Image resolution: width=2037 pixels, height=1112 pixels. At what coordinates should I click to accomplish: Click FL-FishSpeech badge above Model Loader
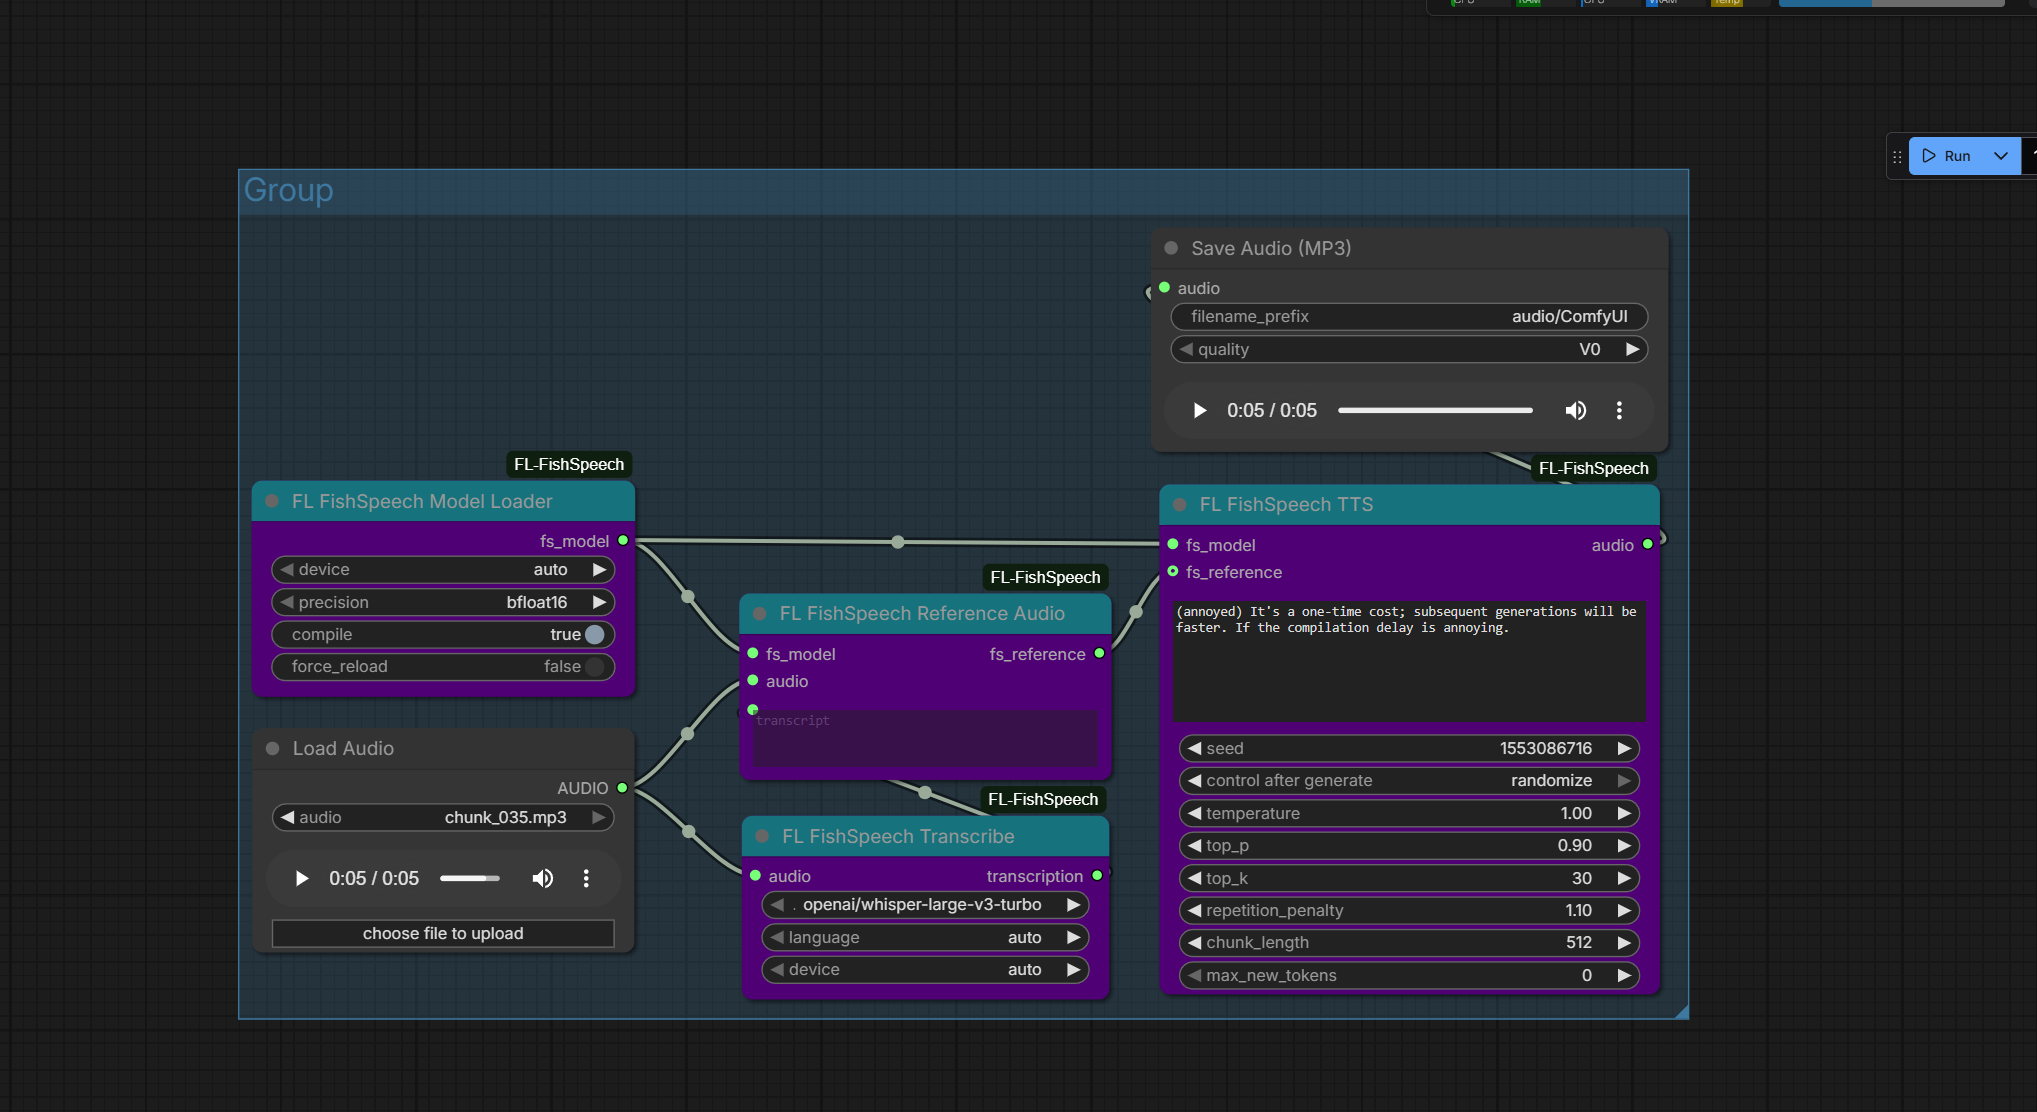(x=569, y=464)
